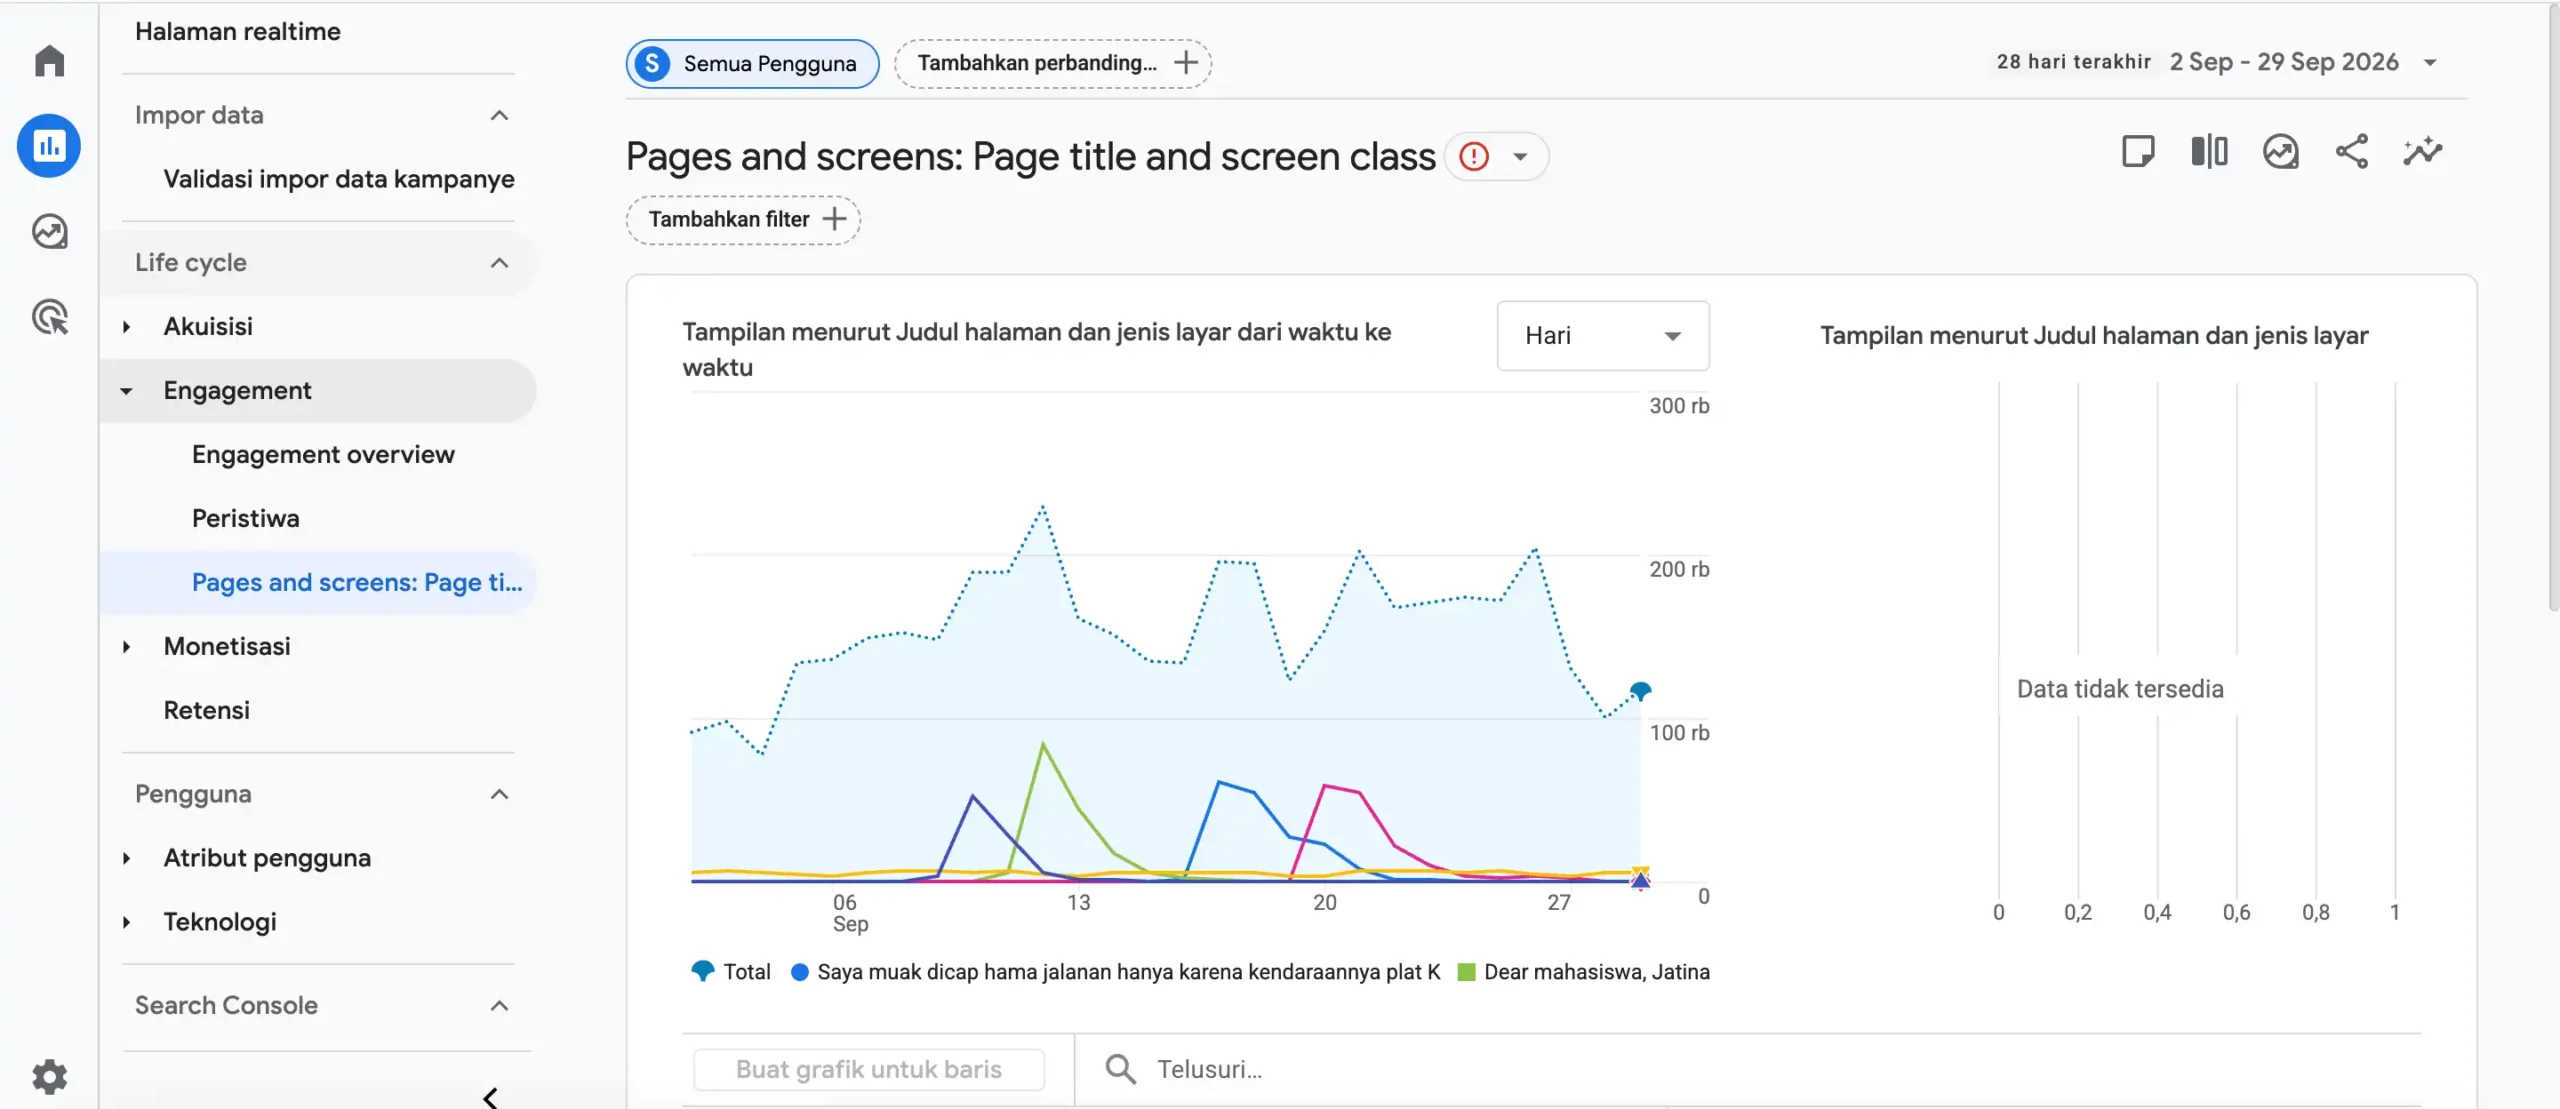Collapse the Search Console section

pyautogui.click(x=500, y=1006)
